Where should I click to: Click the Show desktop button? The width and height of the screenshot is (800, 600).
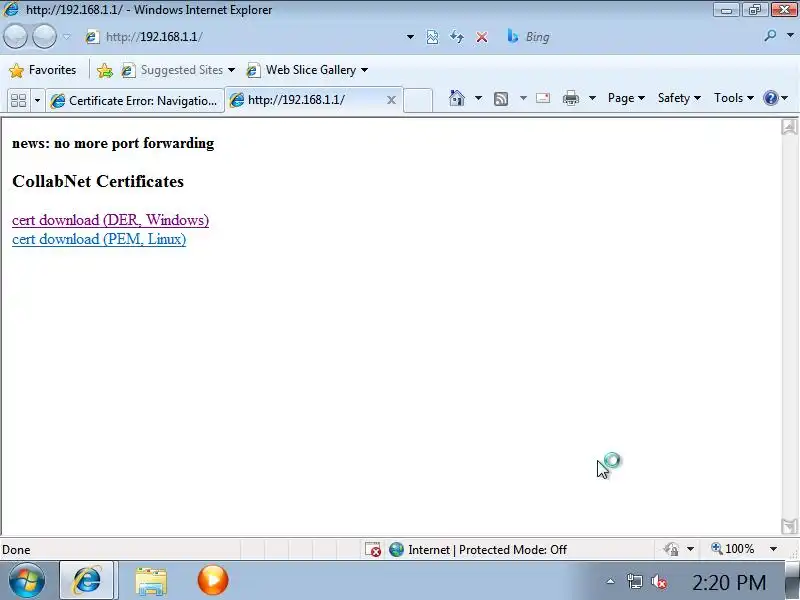tap(792, 581)
